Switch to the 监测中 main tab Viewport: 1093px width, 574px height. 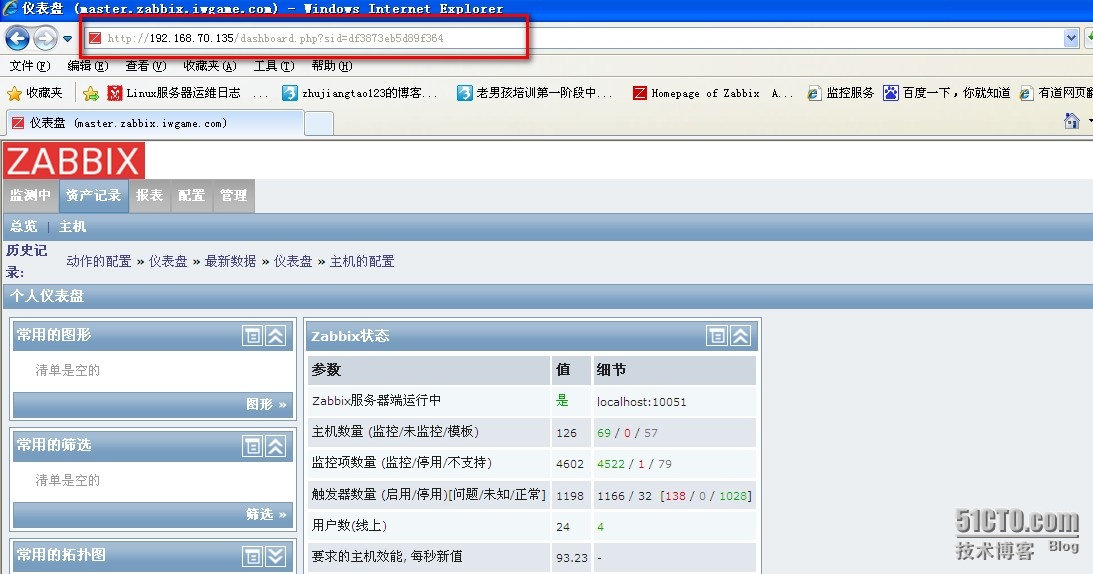pyautogui.click(x=30, y=195)
